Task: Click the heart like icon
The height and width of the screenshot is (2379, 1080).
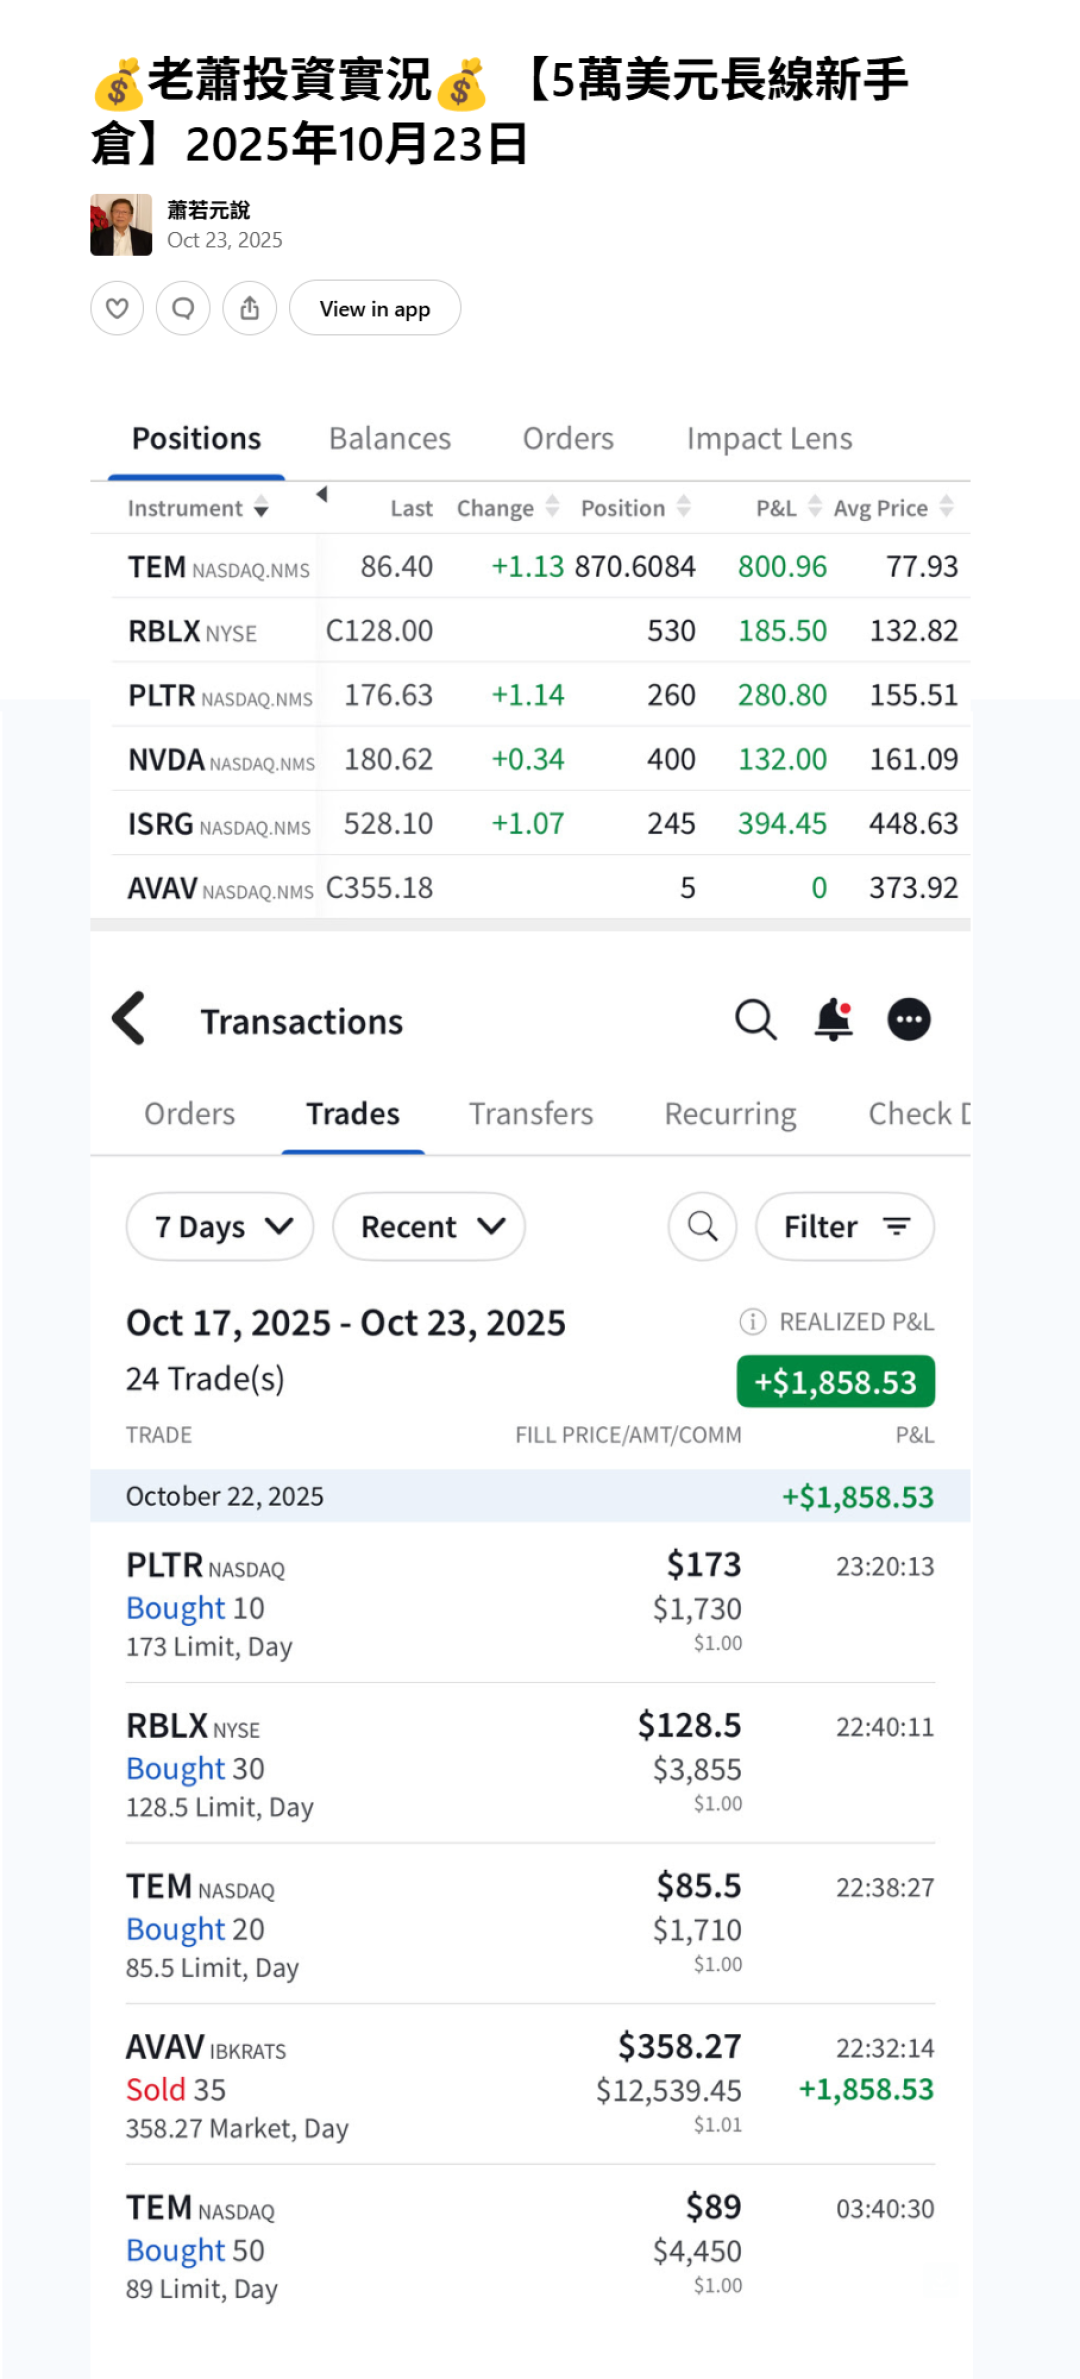Action: [117, 308]
